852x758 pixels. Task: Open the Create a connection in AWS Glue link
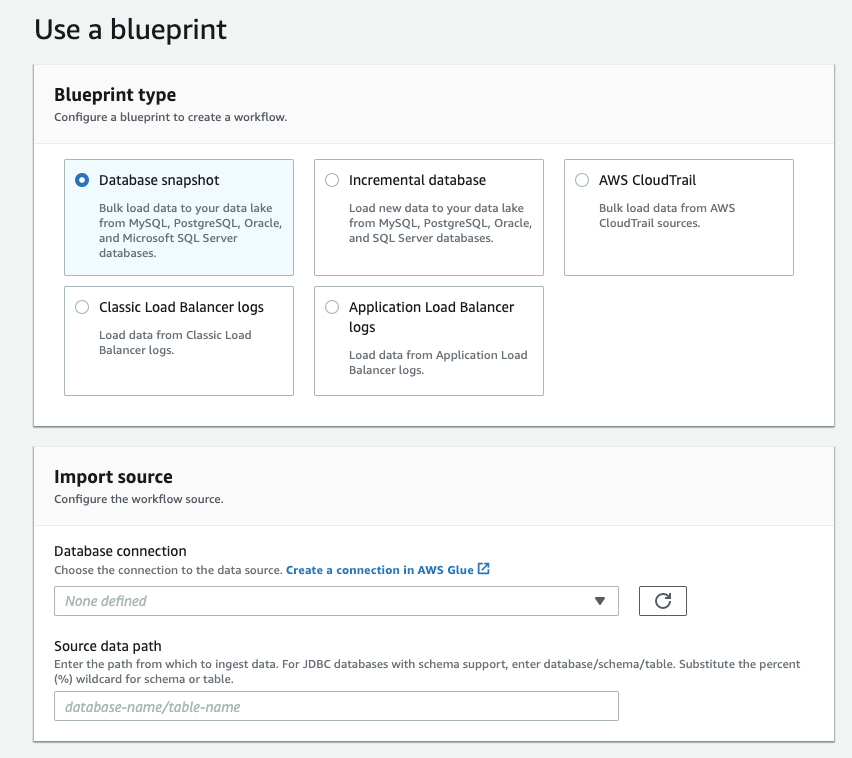[x=380, y=570]
